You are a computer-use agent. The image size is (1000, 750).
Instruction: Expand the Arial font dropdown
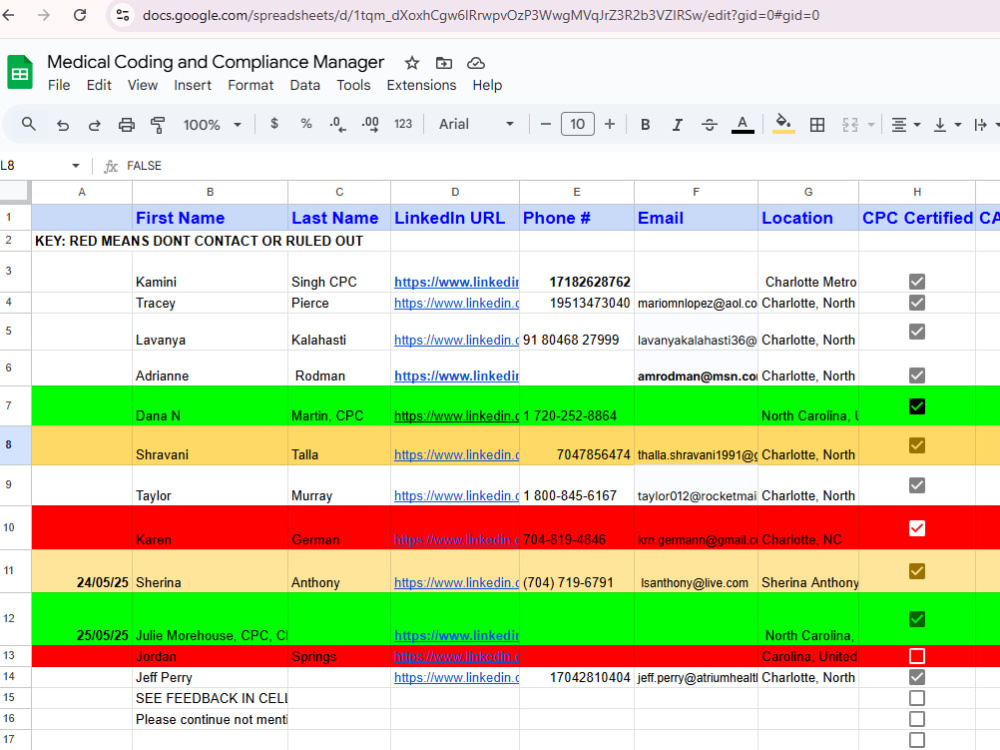[x=476, y=124]
